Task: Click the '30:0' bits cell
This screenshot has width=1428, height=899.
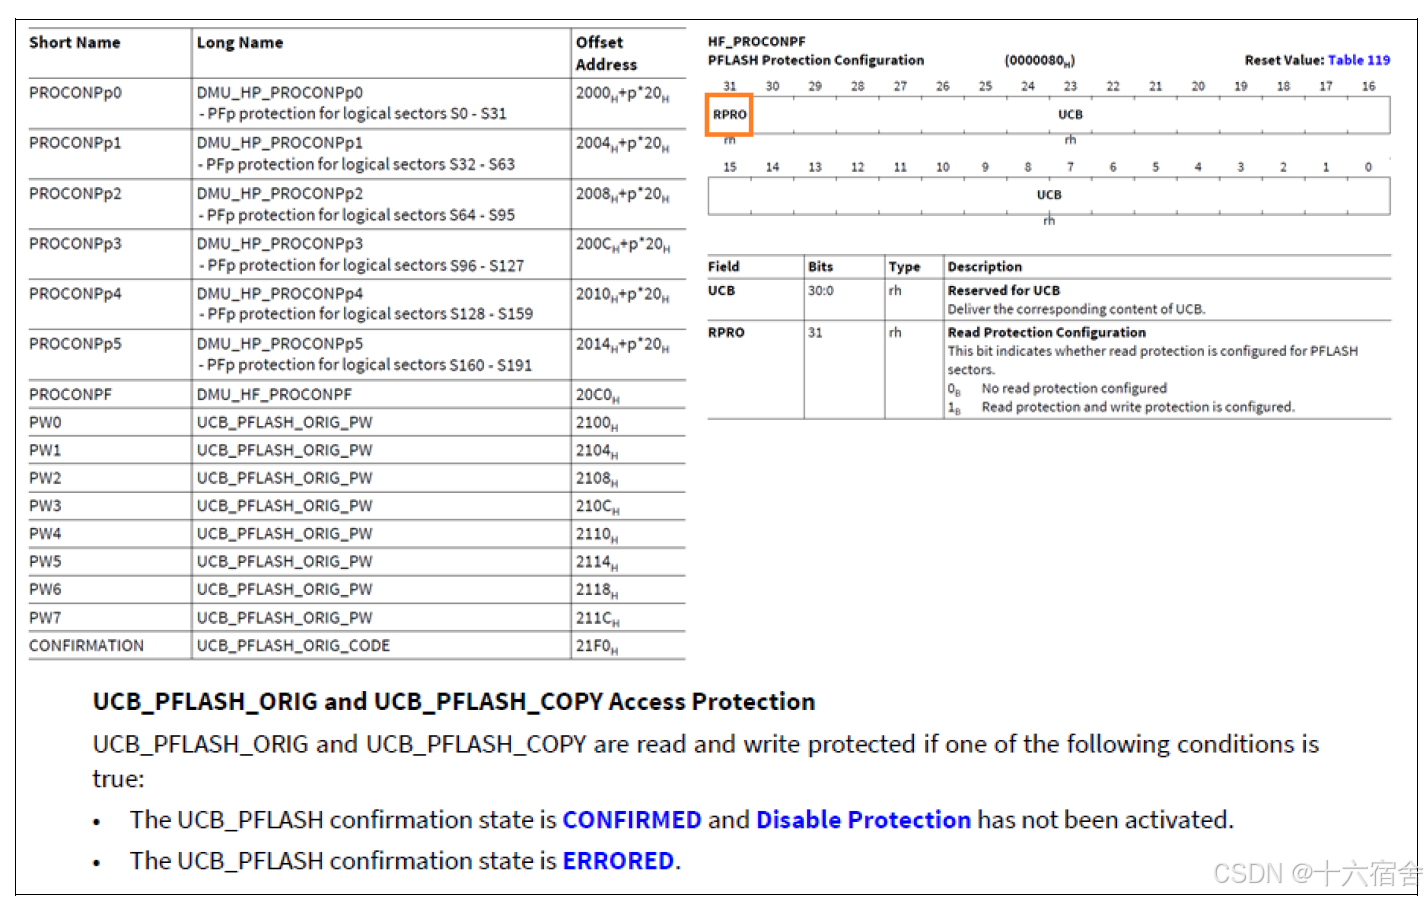Action: pos(821,291)
